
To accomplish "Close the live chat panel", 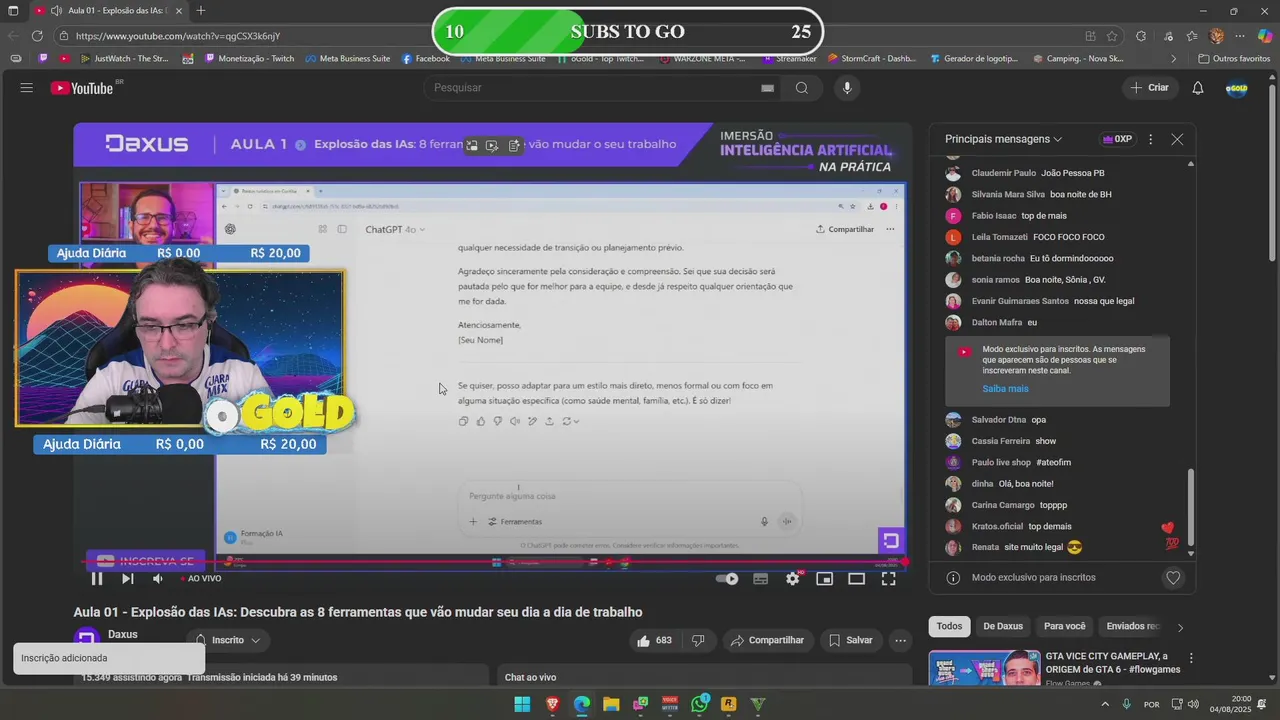I will tap(1177, 139).
